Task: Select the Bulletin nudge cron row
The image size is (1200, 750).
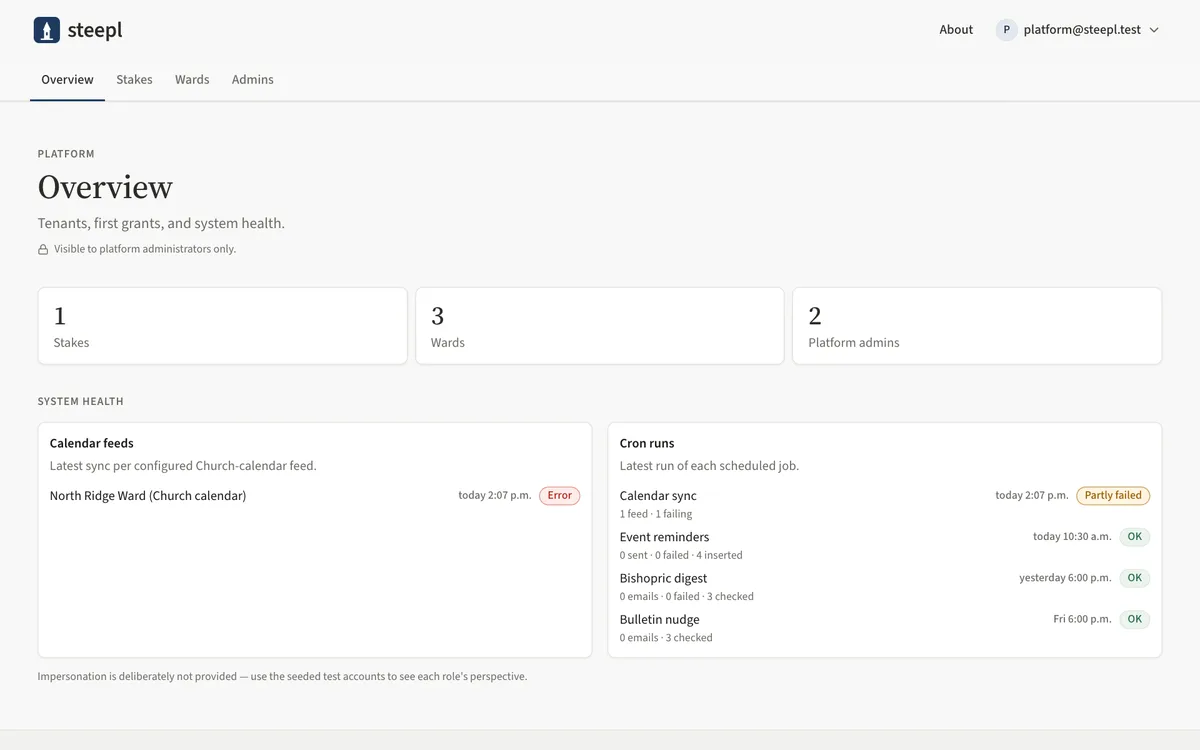Action: (885, 627)
